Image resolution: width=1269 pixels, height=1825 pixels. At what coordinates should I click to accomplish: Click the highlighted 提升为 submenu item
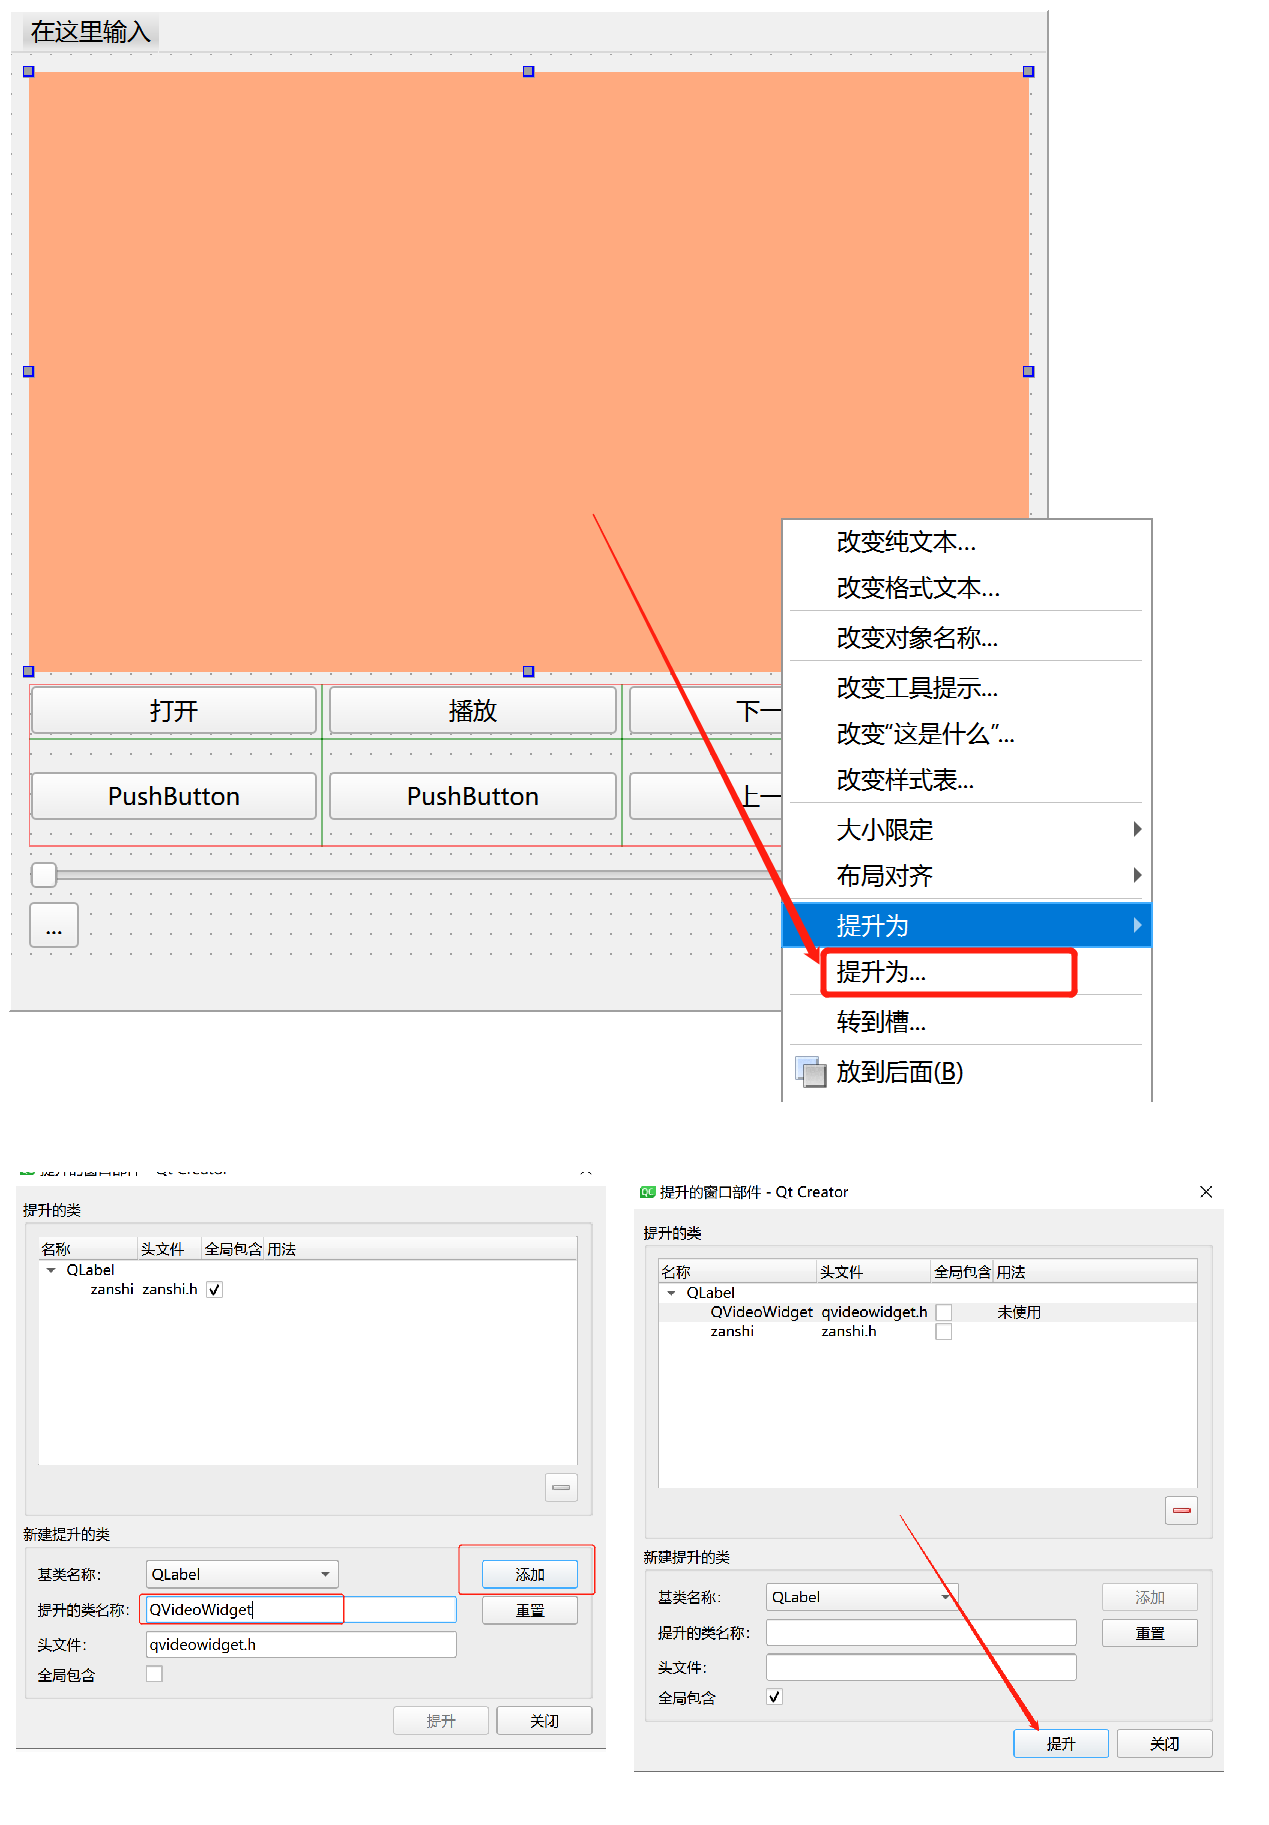click(966, 925)
